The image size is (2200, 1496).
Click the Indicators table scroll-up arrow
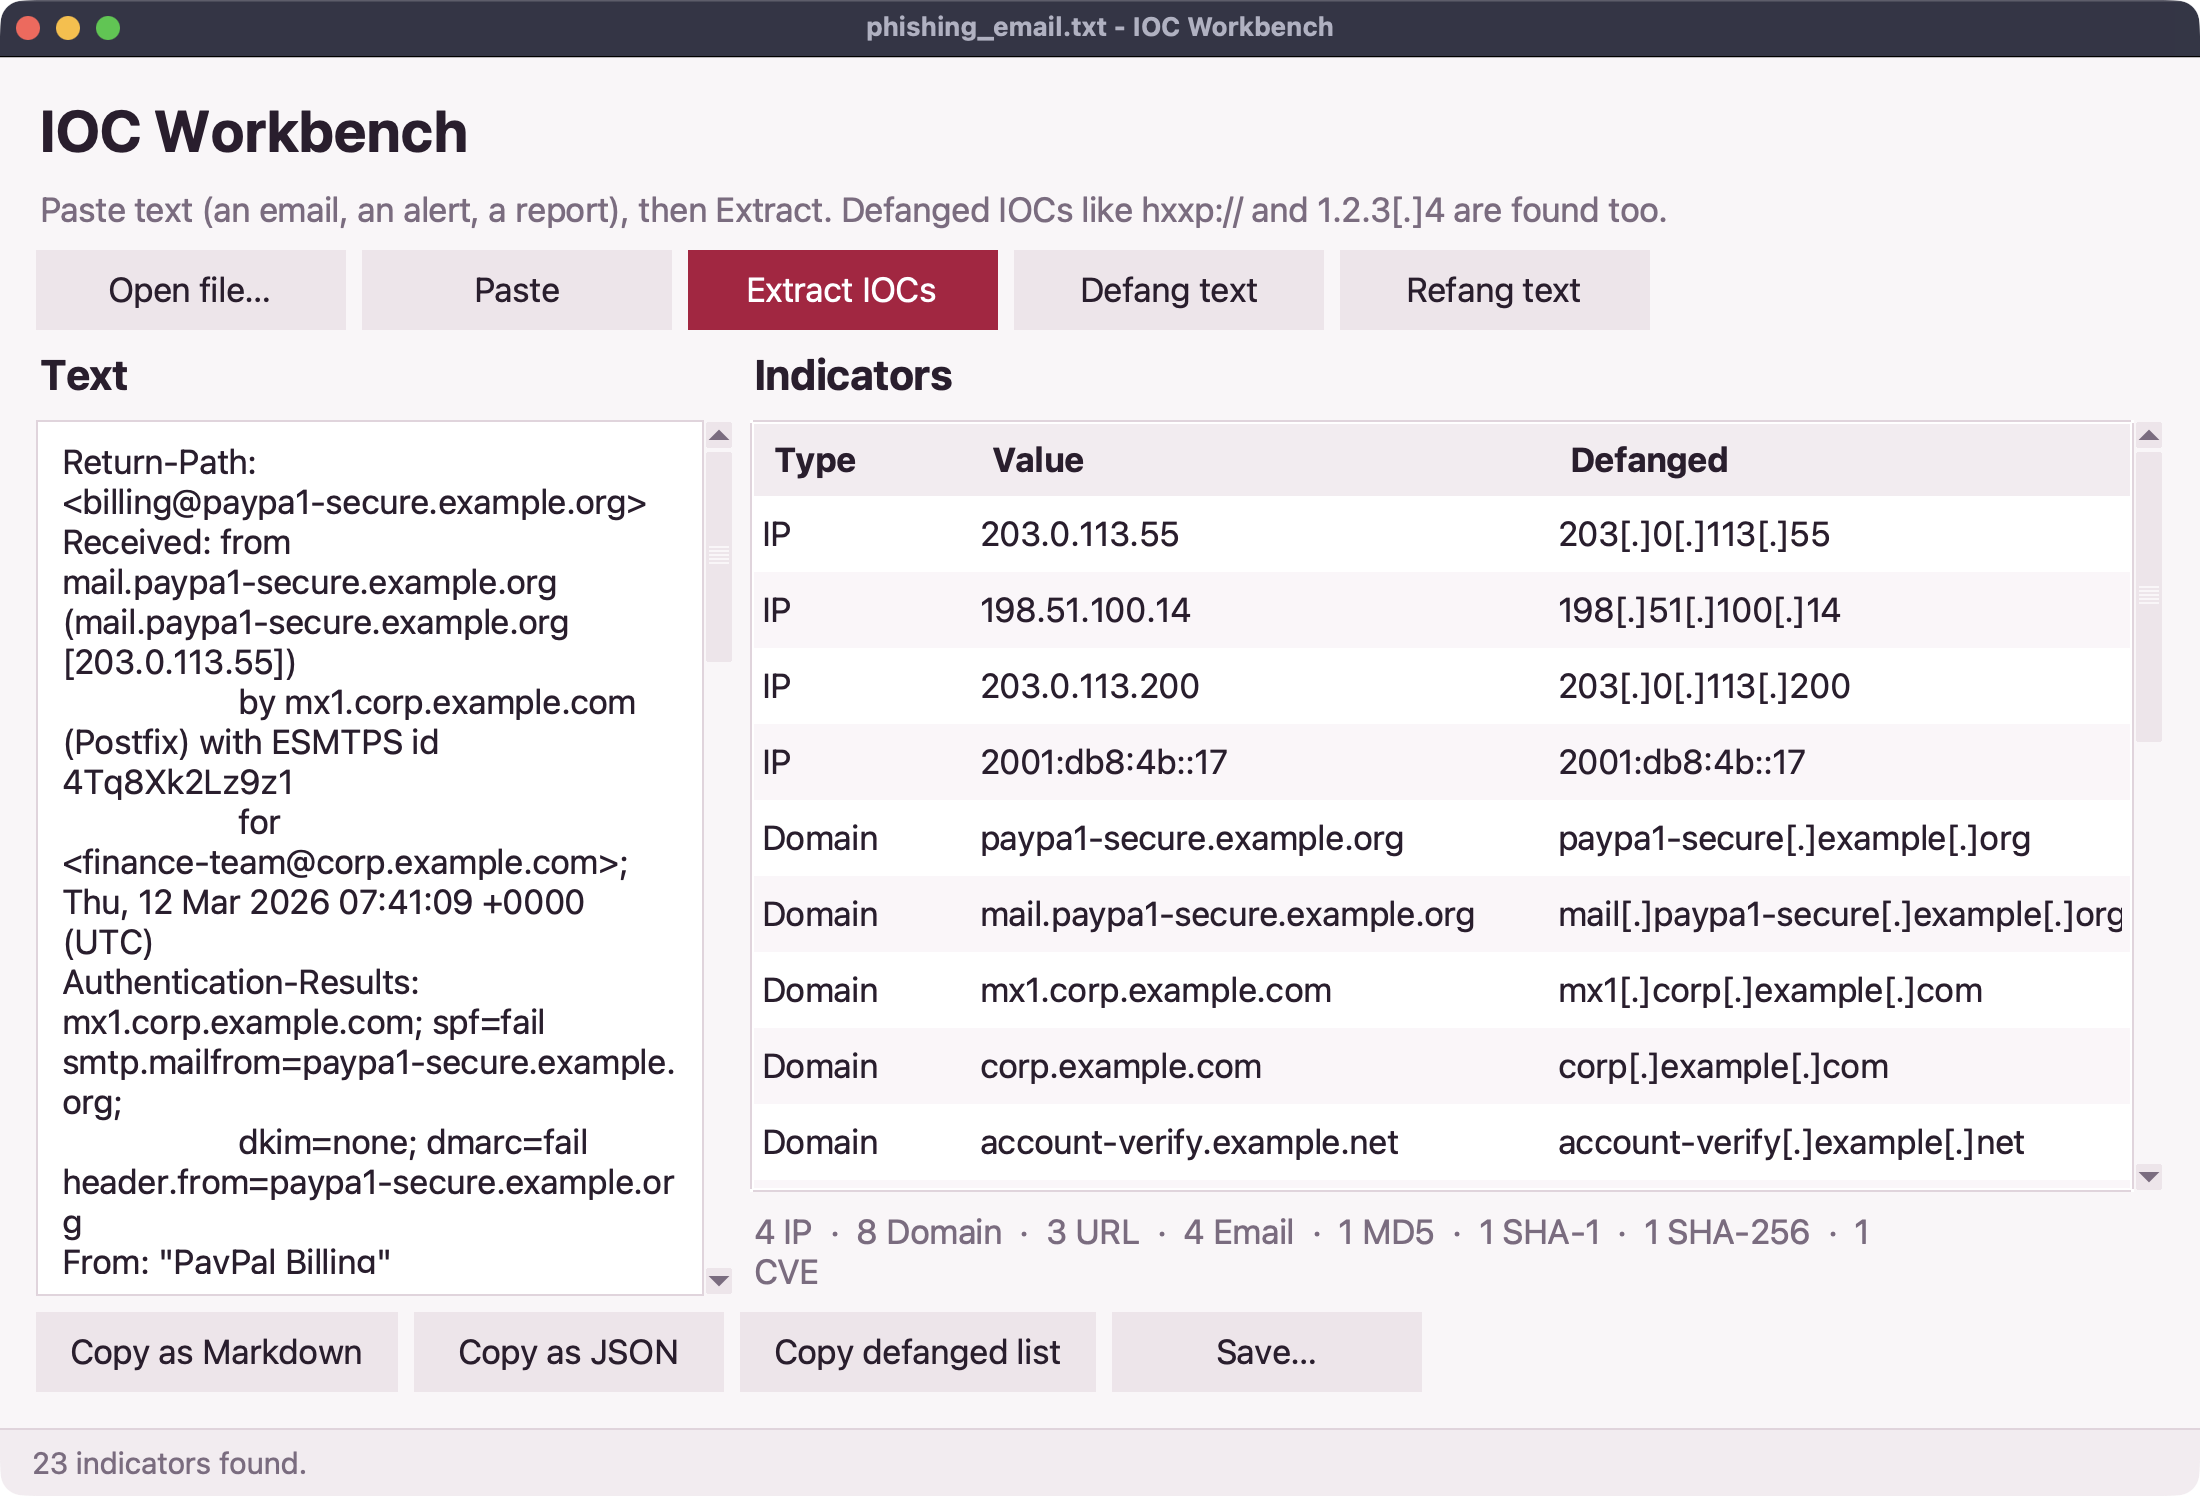(2149, 435)
